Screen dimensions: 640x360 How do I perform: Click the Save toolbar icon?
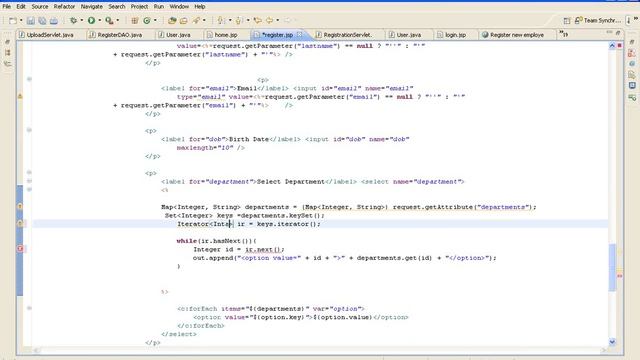(x=31, y=20)
